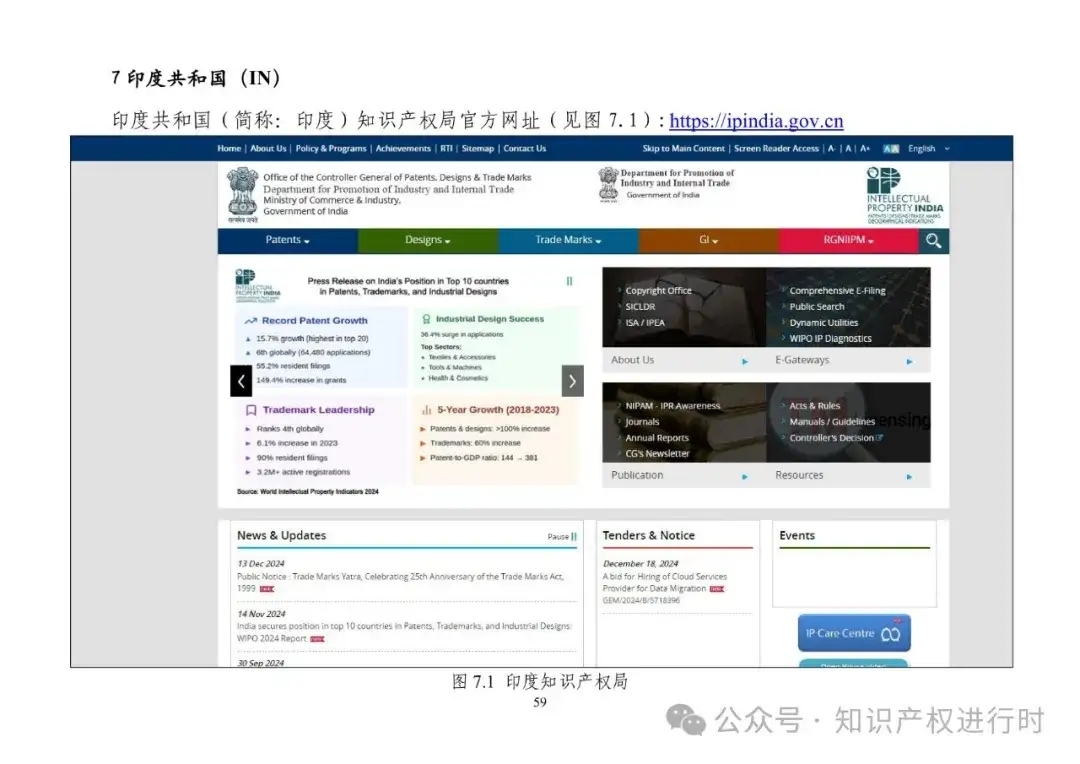This screenshot has width=1080, height=764.
Task: Click the Events section heading
Action: coord(797,535)
